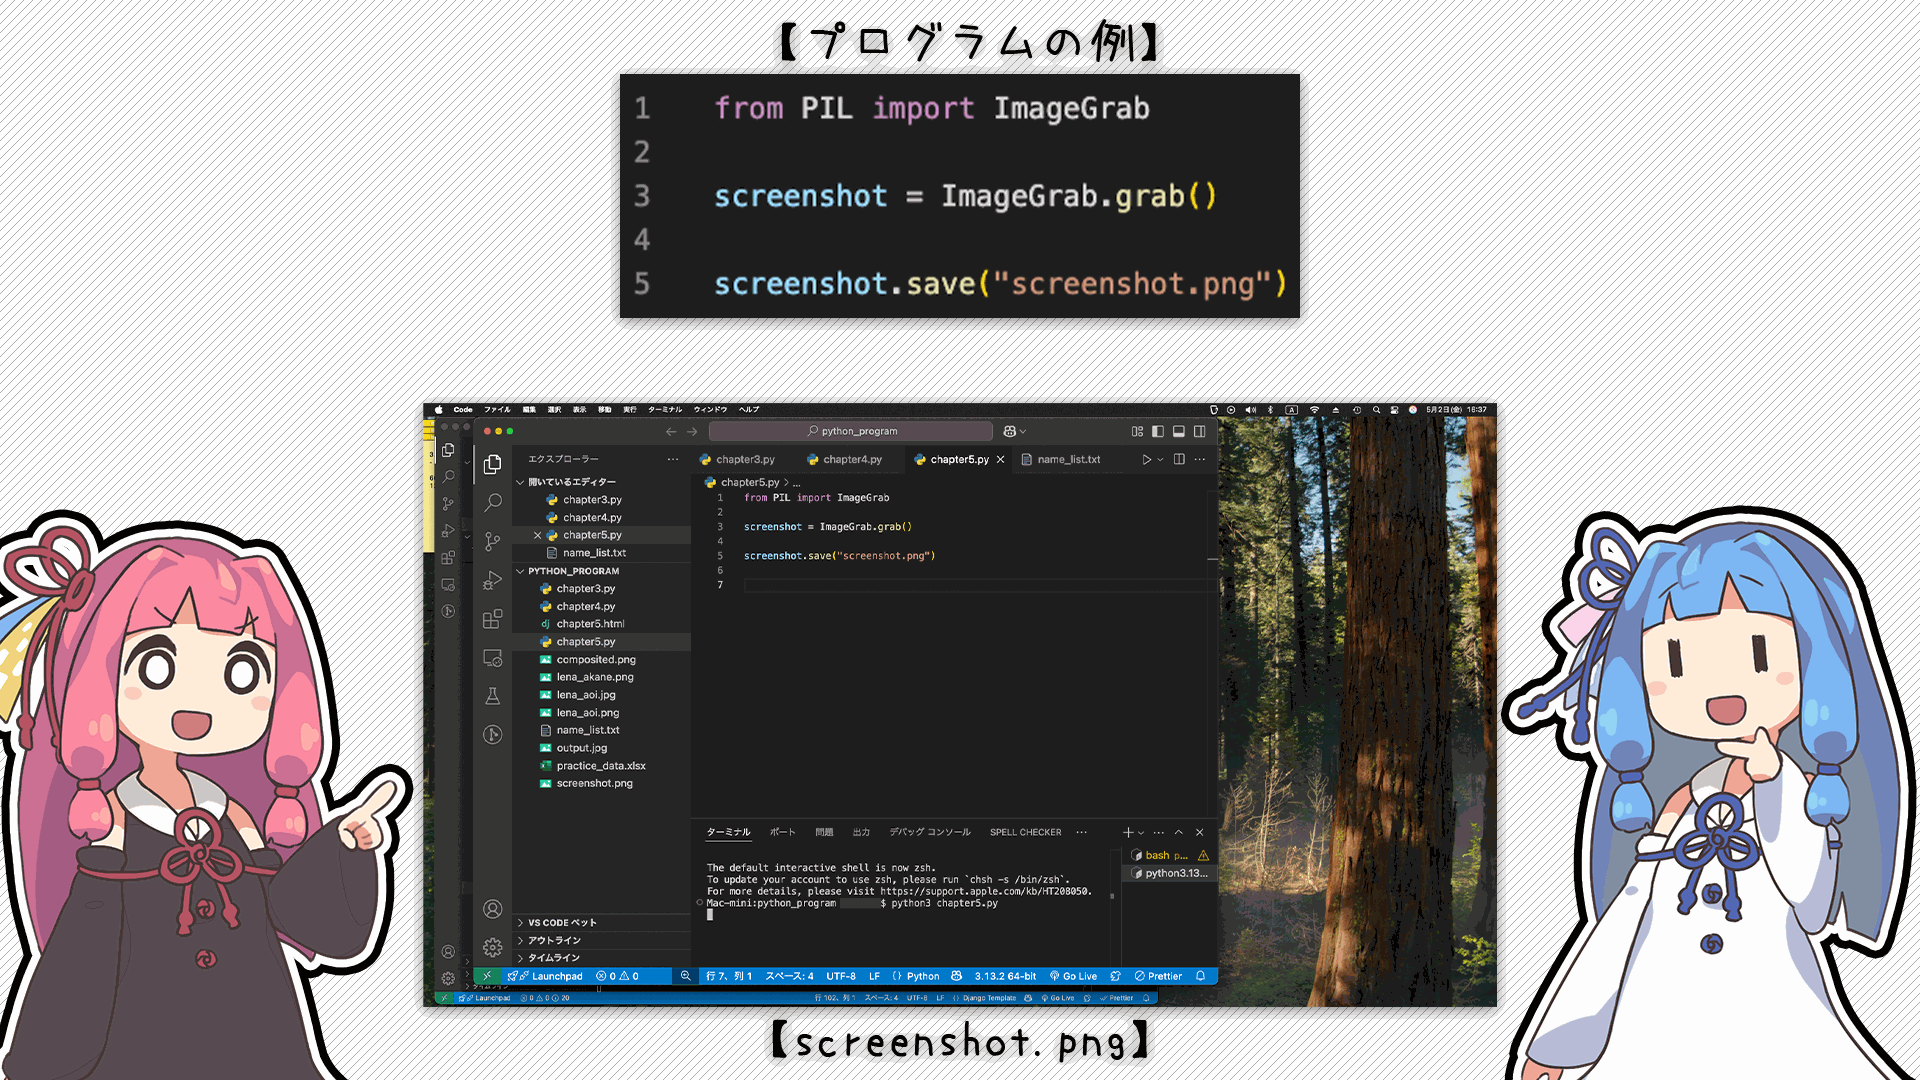Open Search view in front window activity bar
Screen dimensions: 1920x1080
(492, 502)
